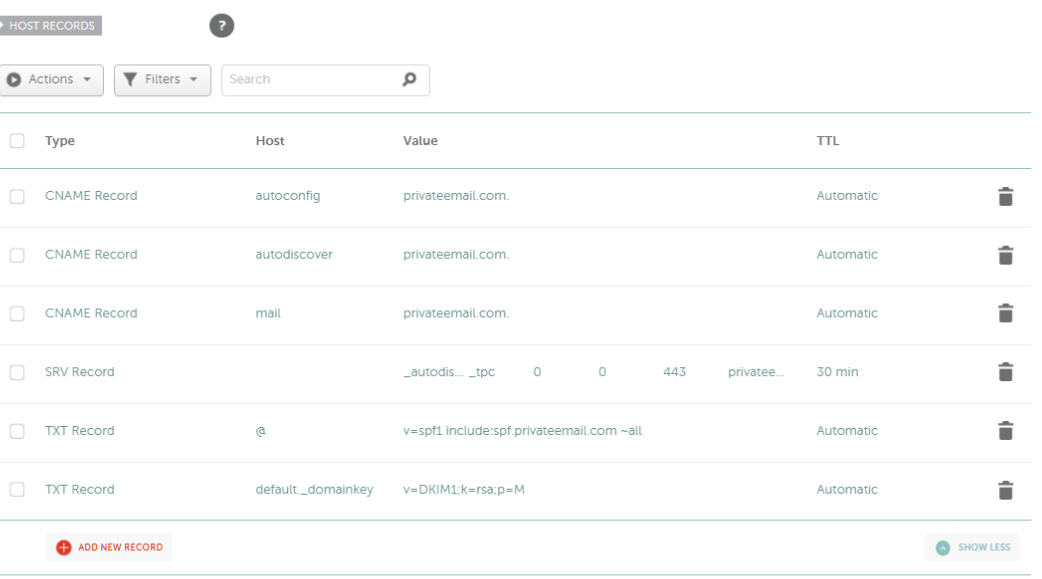Check the autoconfig record checkbox
This screenshot has width=1042, height=579.
point(17,196)
